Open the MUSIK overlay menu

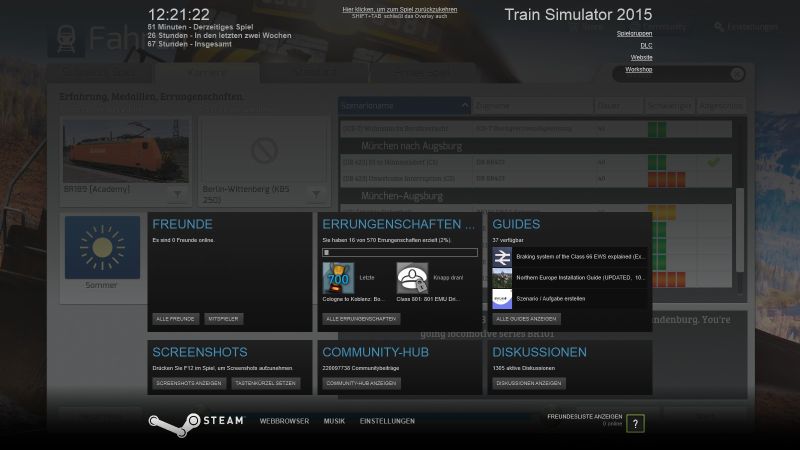(x=334, y=421)
